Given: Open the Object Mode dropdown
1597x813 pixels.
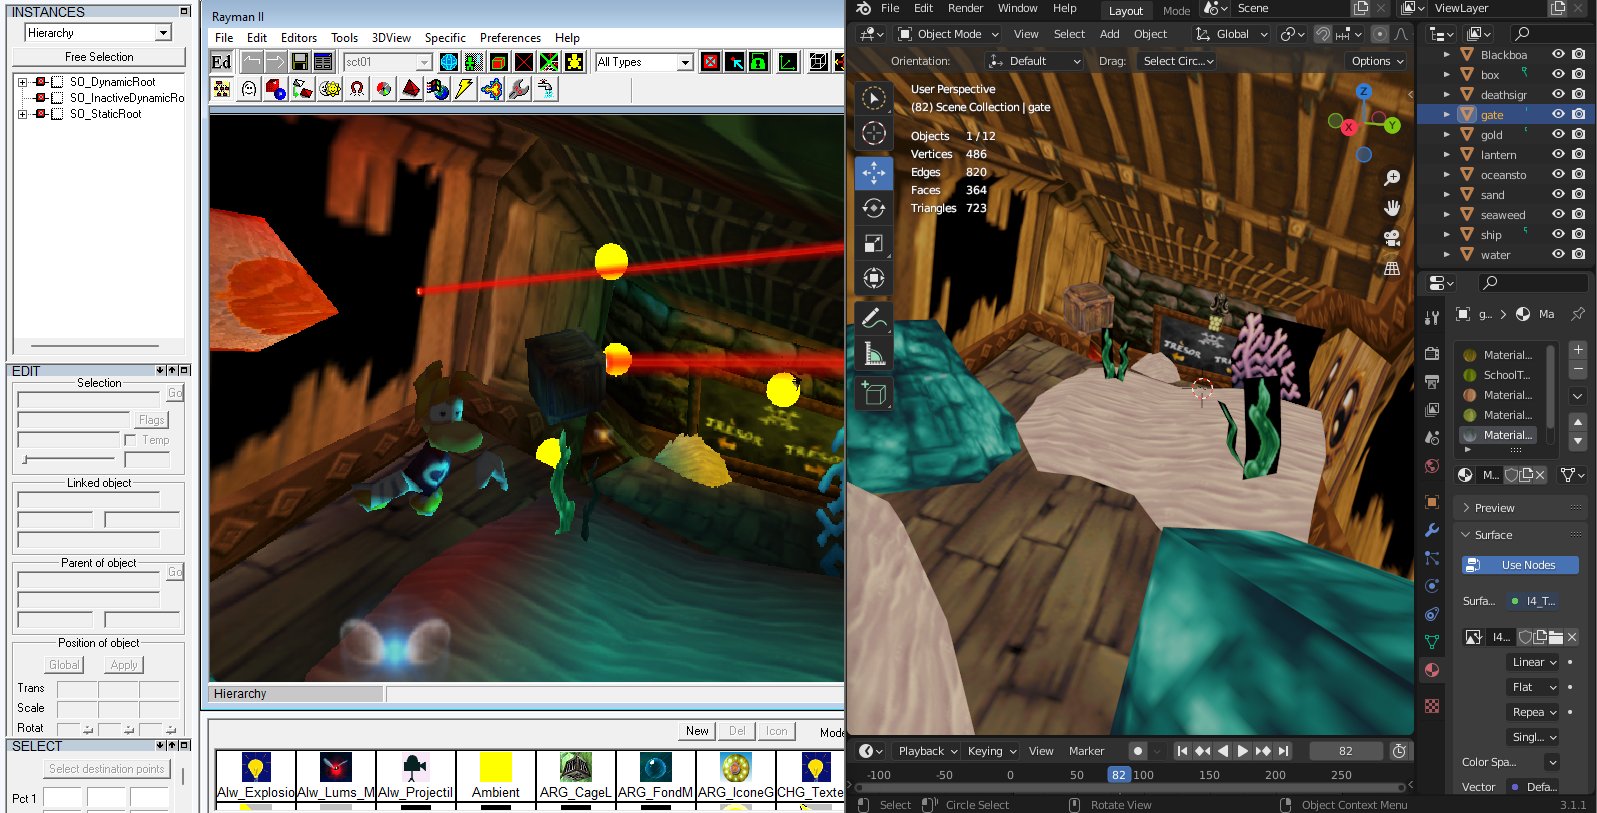Looking at the screenshot, I should (x=945, y=34).
